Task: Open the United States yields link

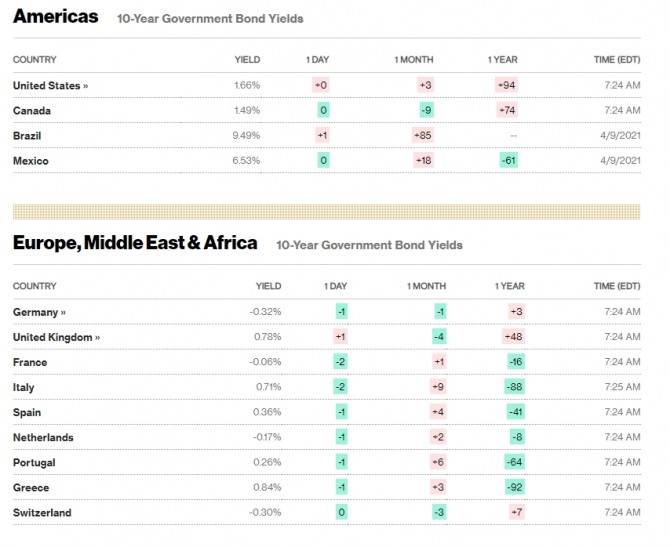Action: point(50,86)
